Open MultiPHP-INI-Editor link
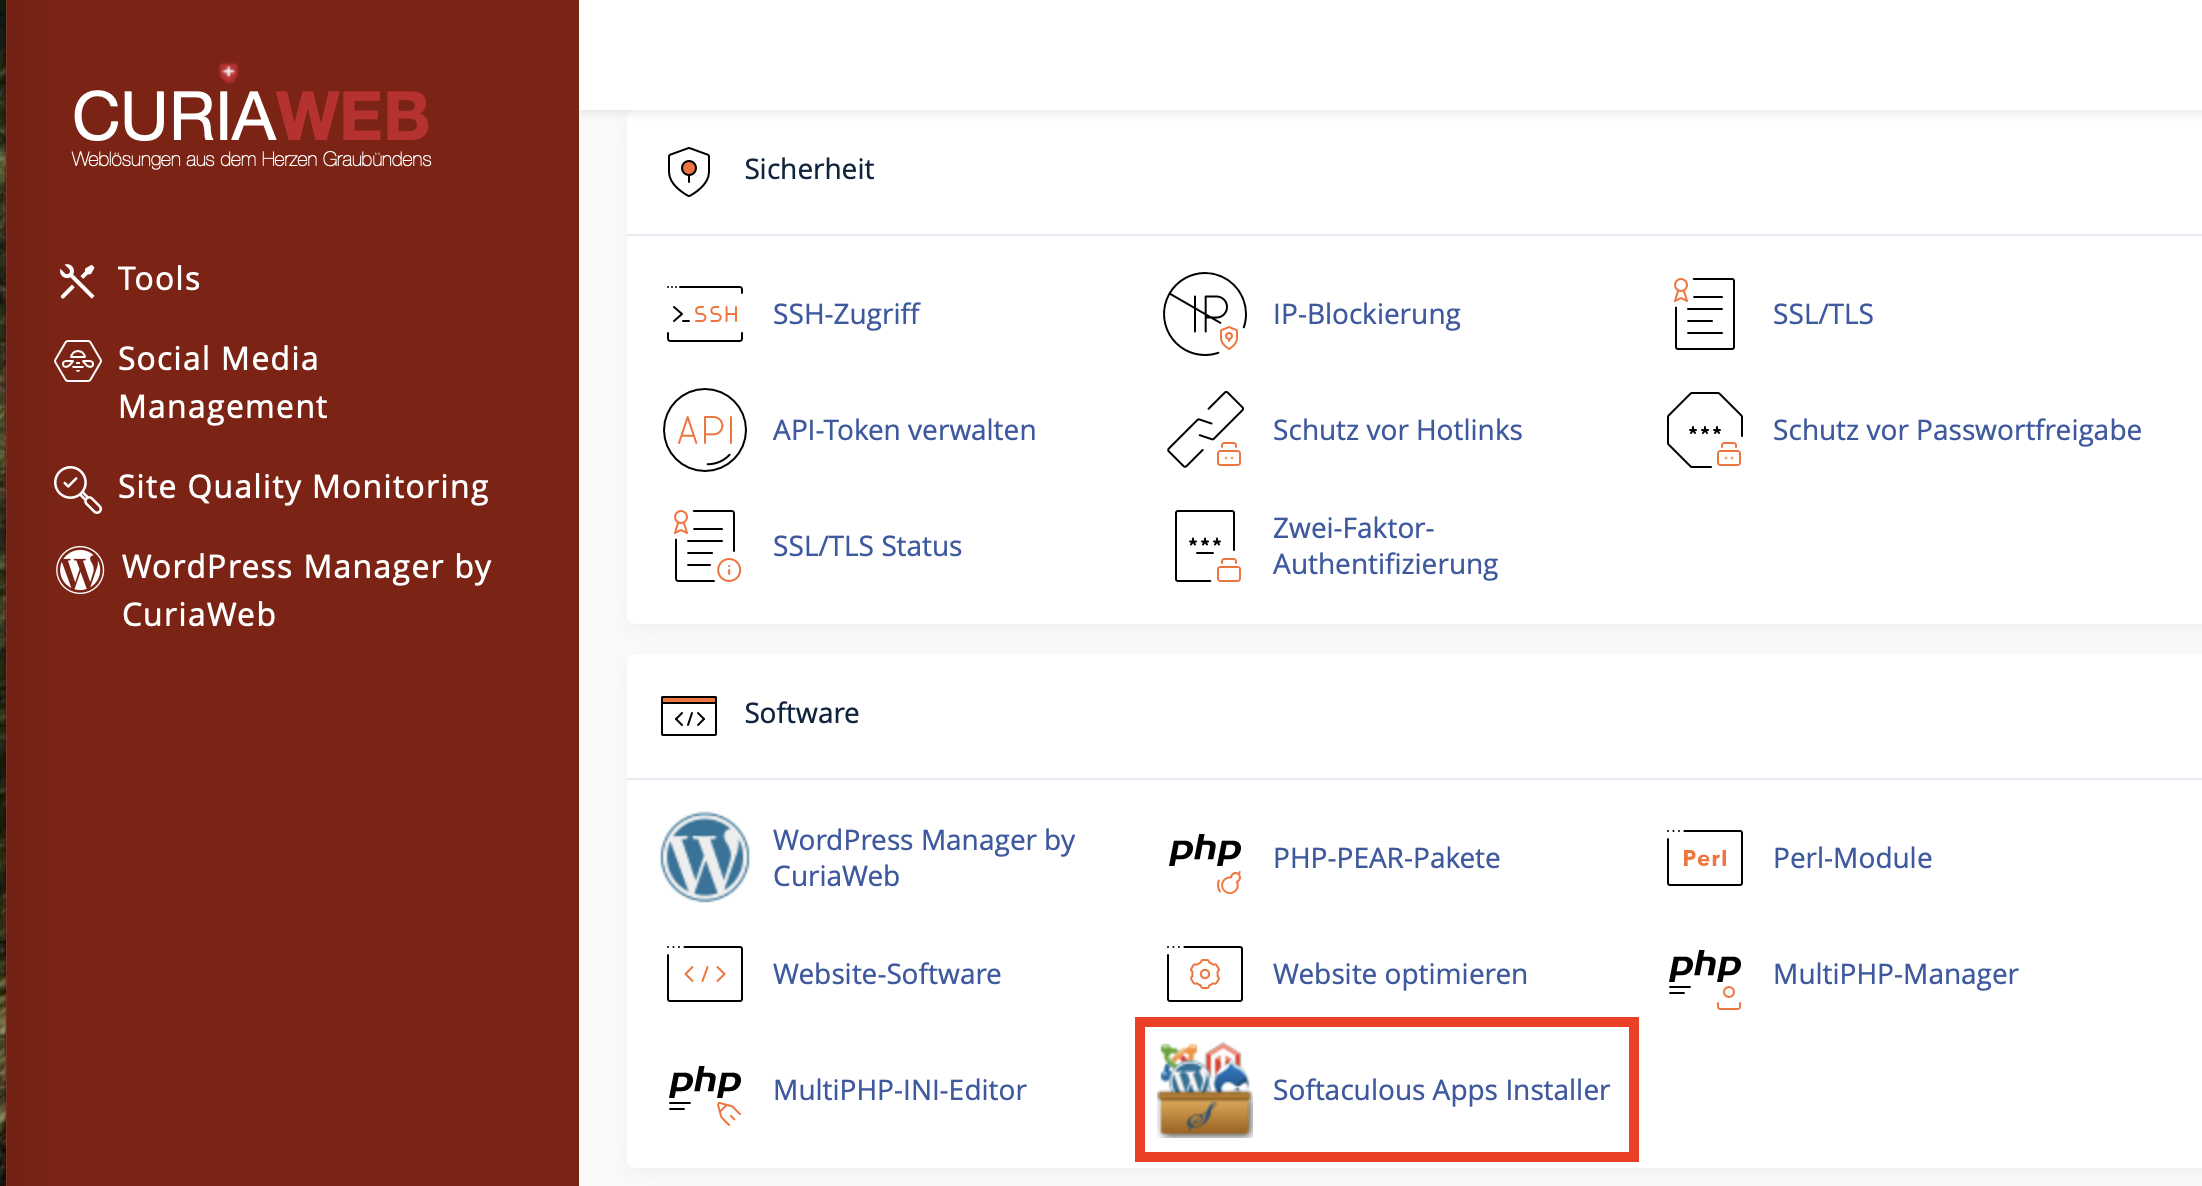2202x1186 pixels. click(900, 1090)
